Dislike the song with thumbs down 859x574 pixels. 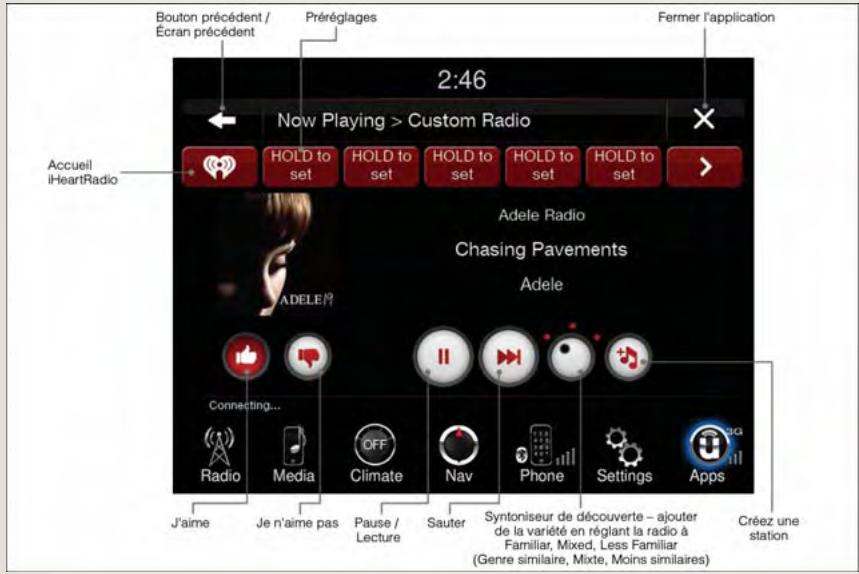[x=308, y=357]
